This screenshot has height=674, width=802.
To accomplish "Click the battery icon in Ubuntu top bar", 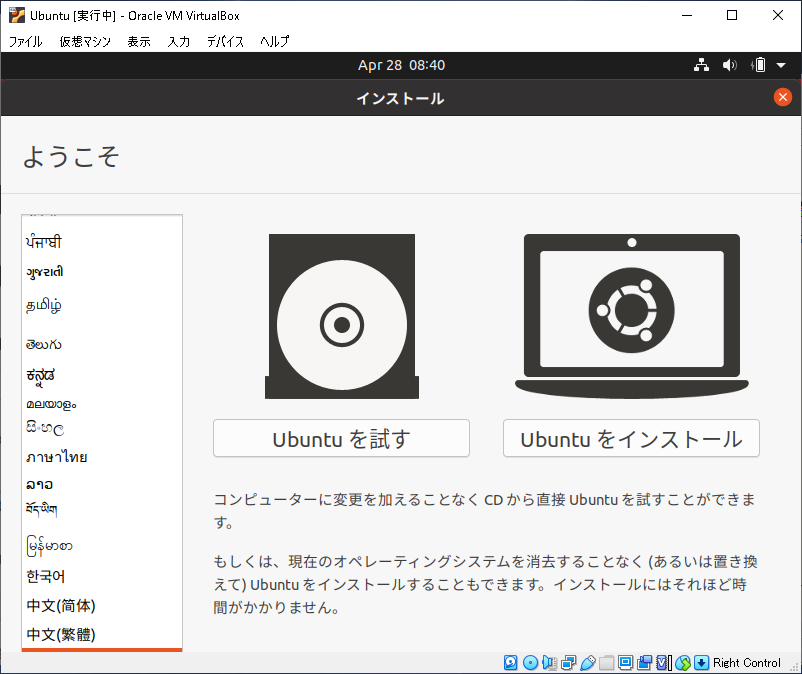I will 758,65.
